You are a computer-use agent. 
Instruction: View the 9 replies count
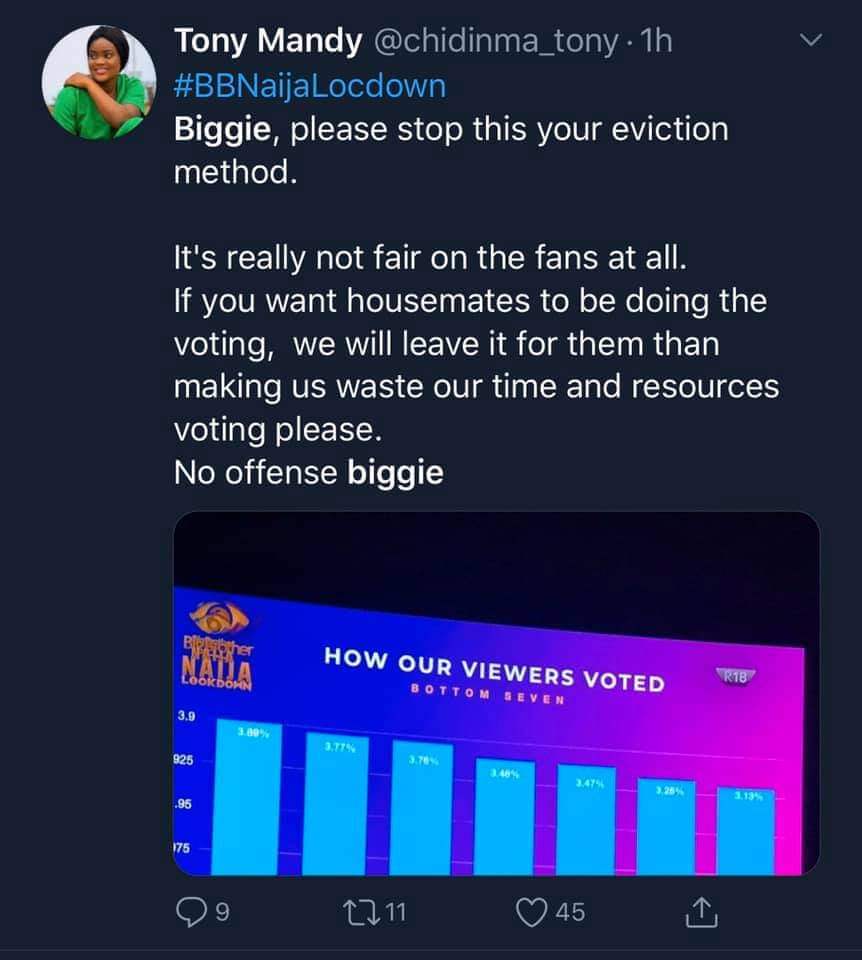tap(223, 912)
